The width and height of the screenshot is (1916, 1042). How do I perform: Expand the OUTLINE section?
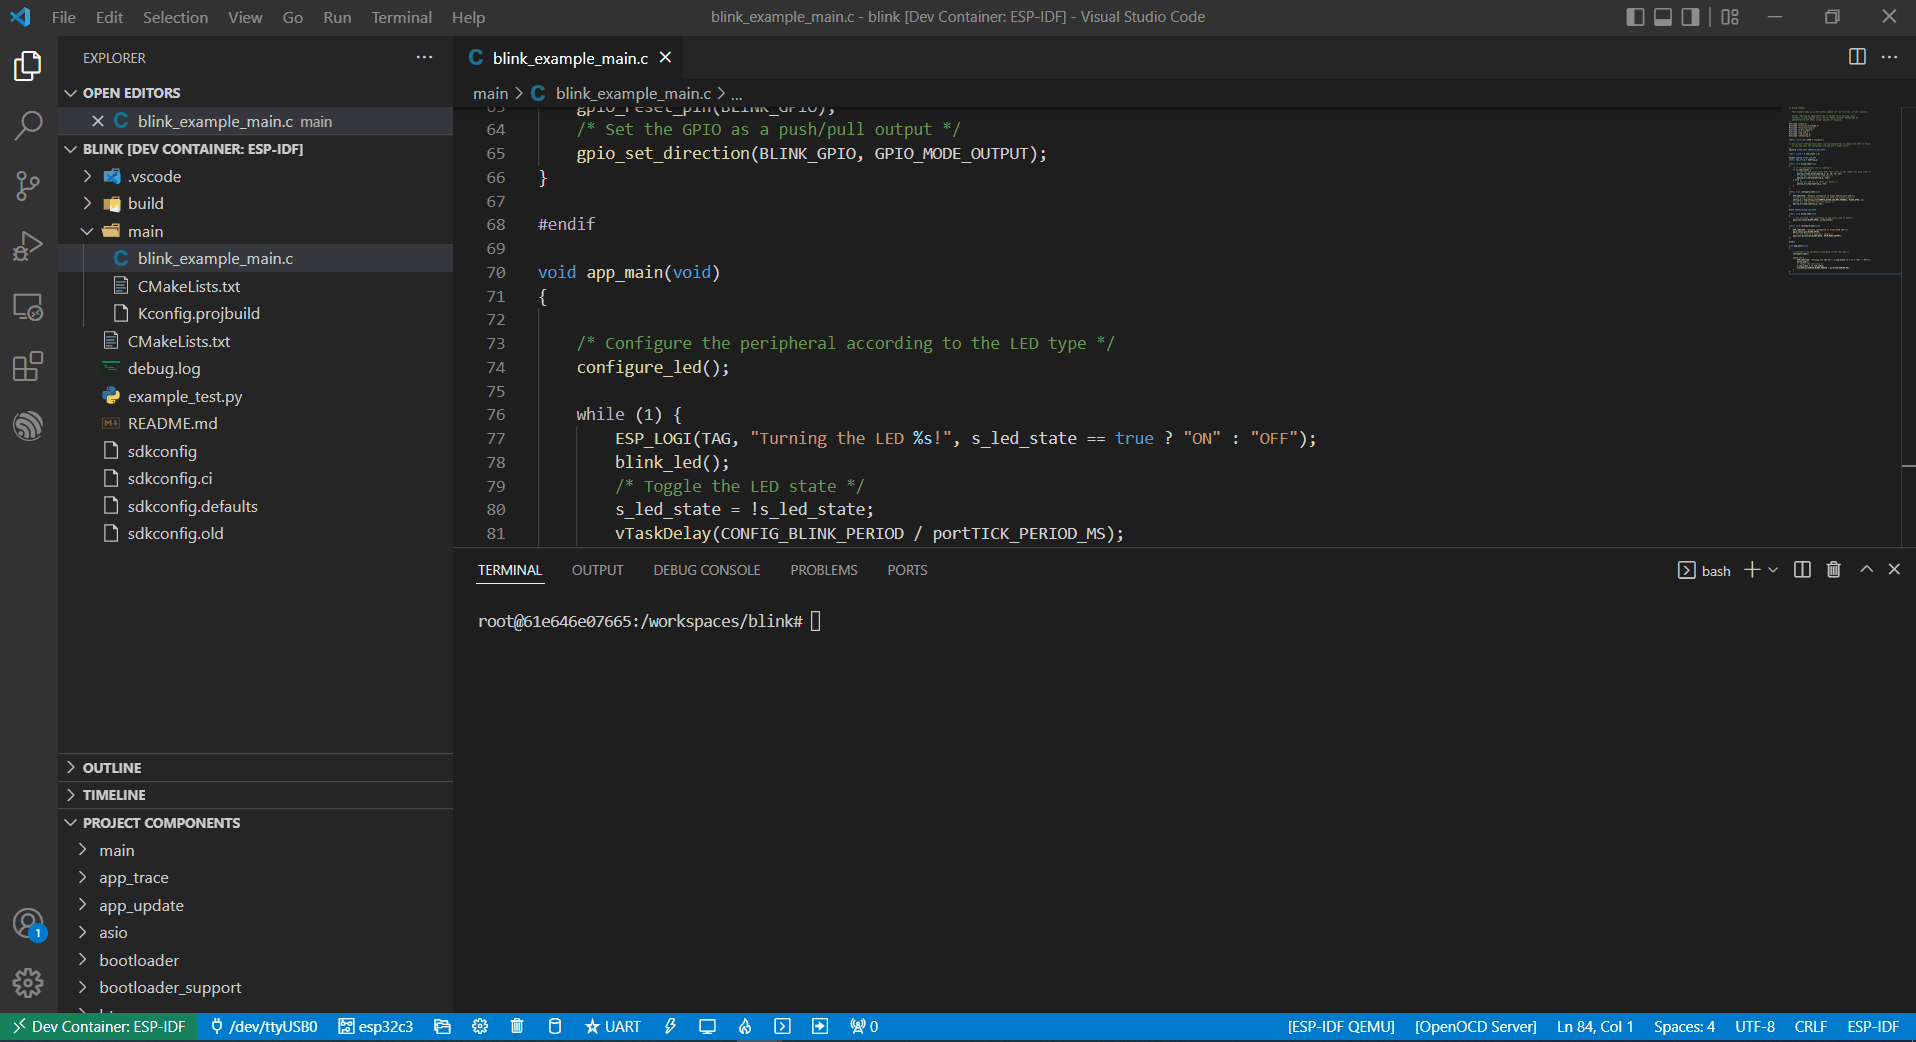(112, 767)
